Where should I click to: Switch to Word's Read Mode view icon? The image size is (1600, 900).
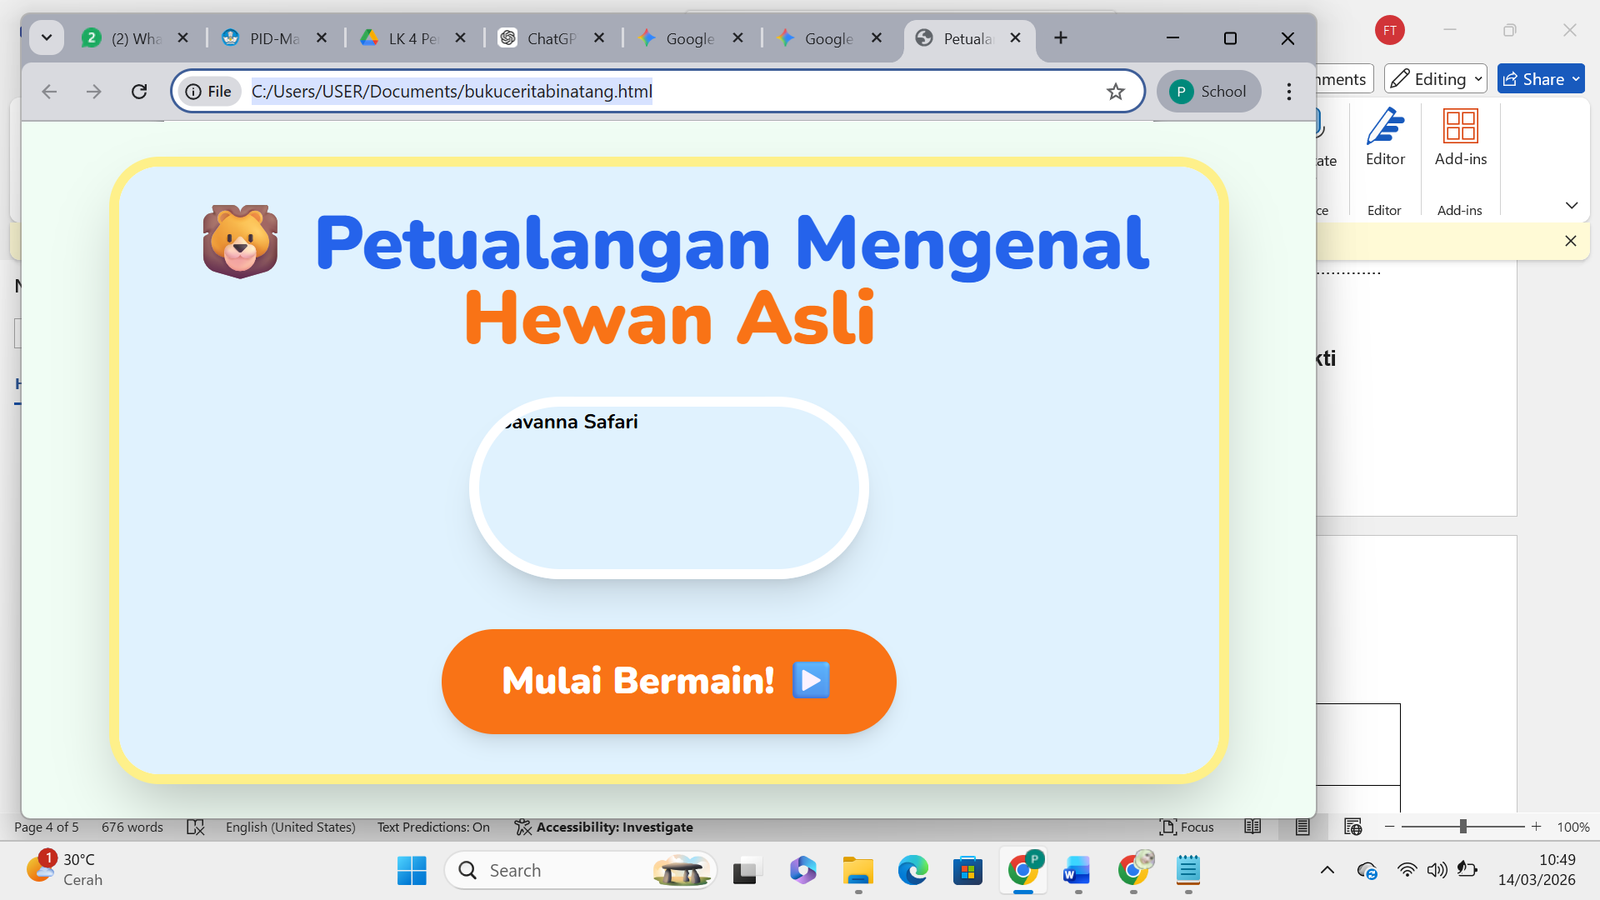click(x=1252, y=827)
